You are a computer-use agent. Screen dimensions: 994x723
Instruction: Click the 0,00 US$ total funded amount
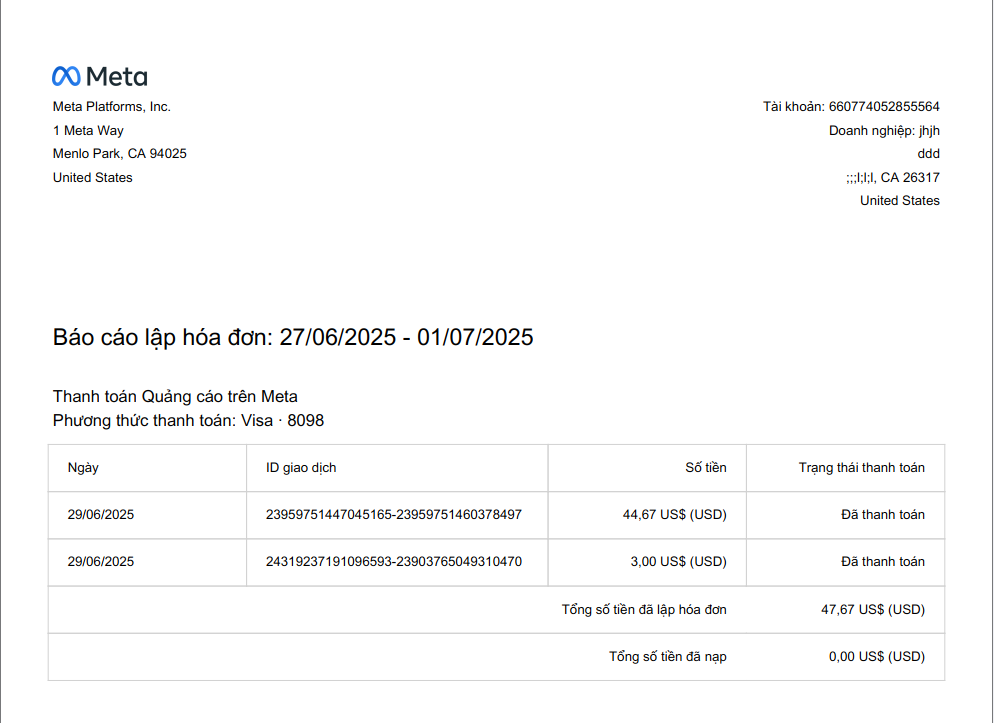(x=877, y=656)
